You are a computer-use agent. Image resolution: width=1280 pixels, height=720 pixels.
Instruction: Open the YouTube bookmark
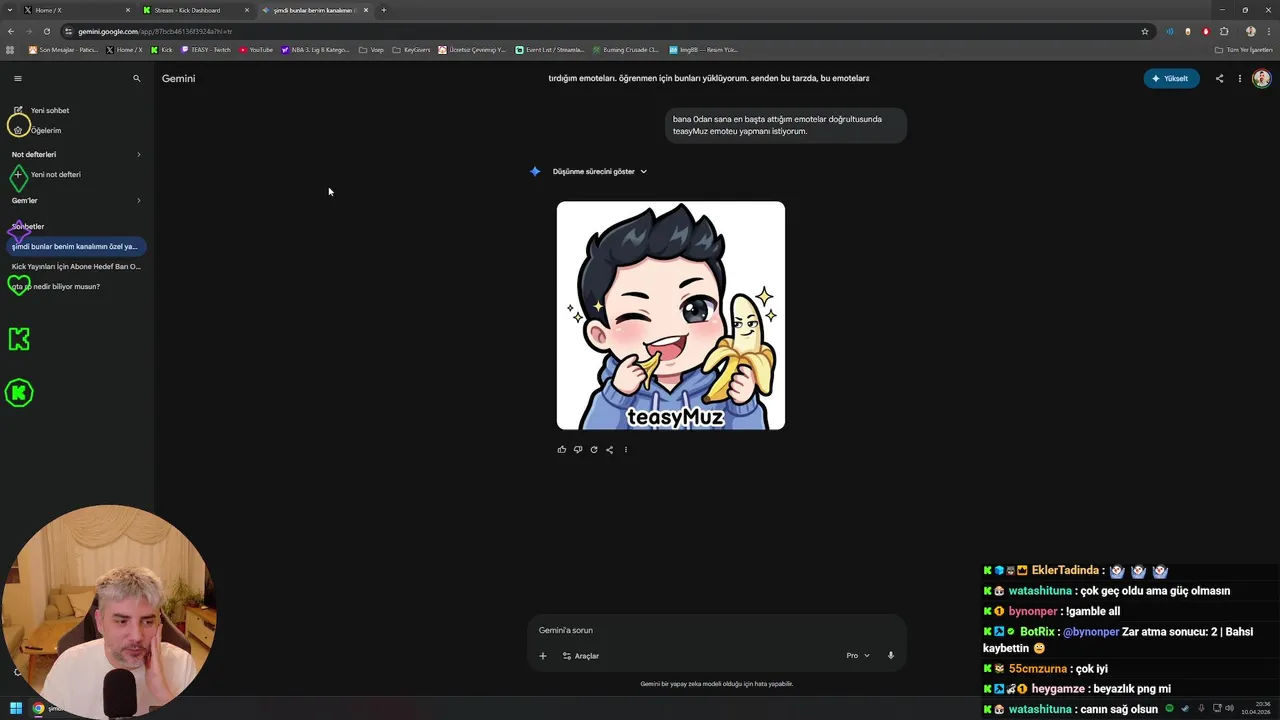256,49
